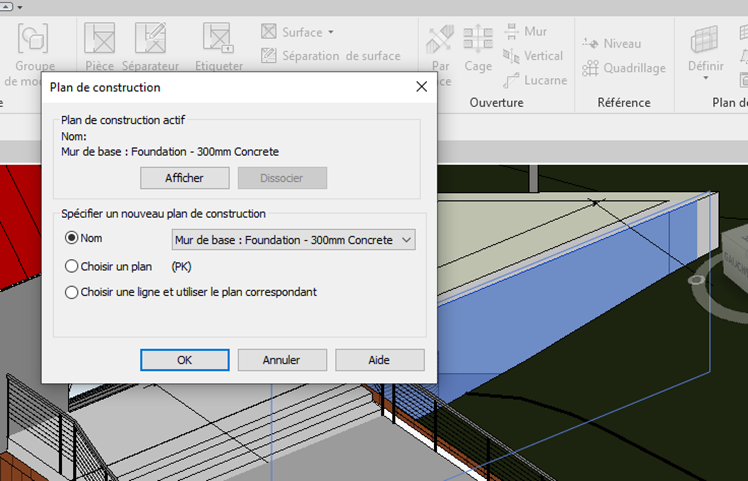748x481 pixels.
Task: Choose the pick-a-line plane radio option
Action: click(x=71, y=293)
